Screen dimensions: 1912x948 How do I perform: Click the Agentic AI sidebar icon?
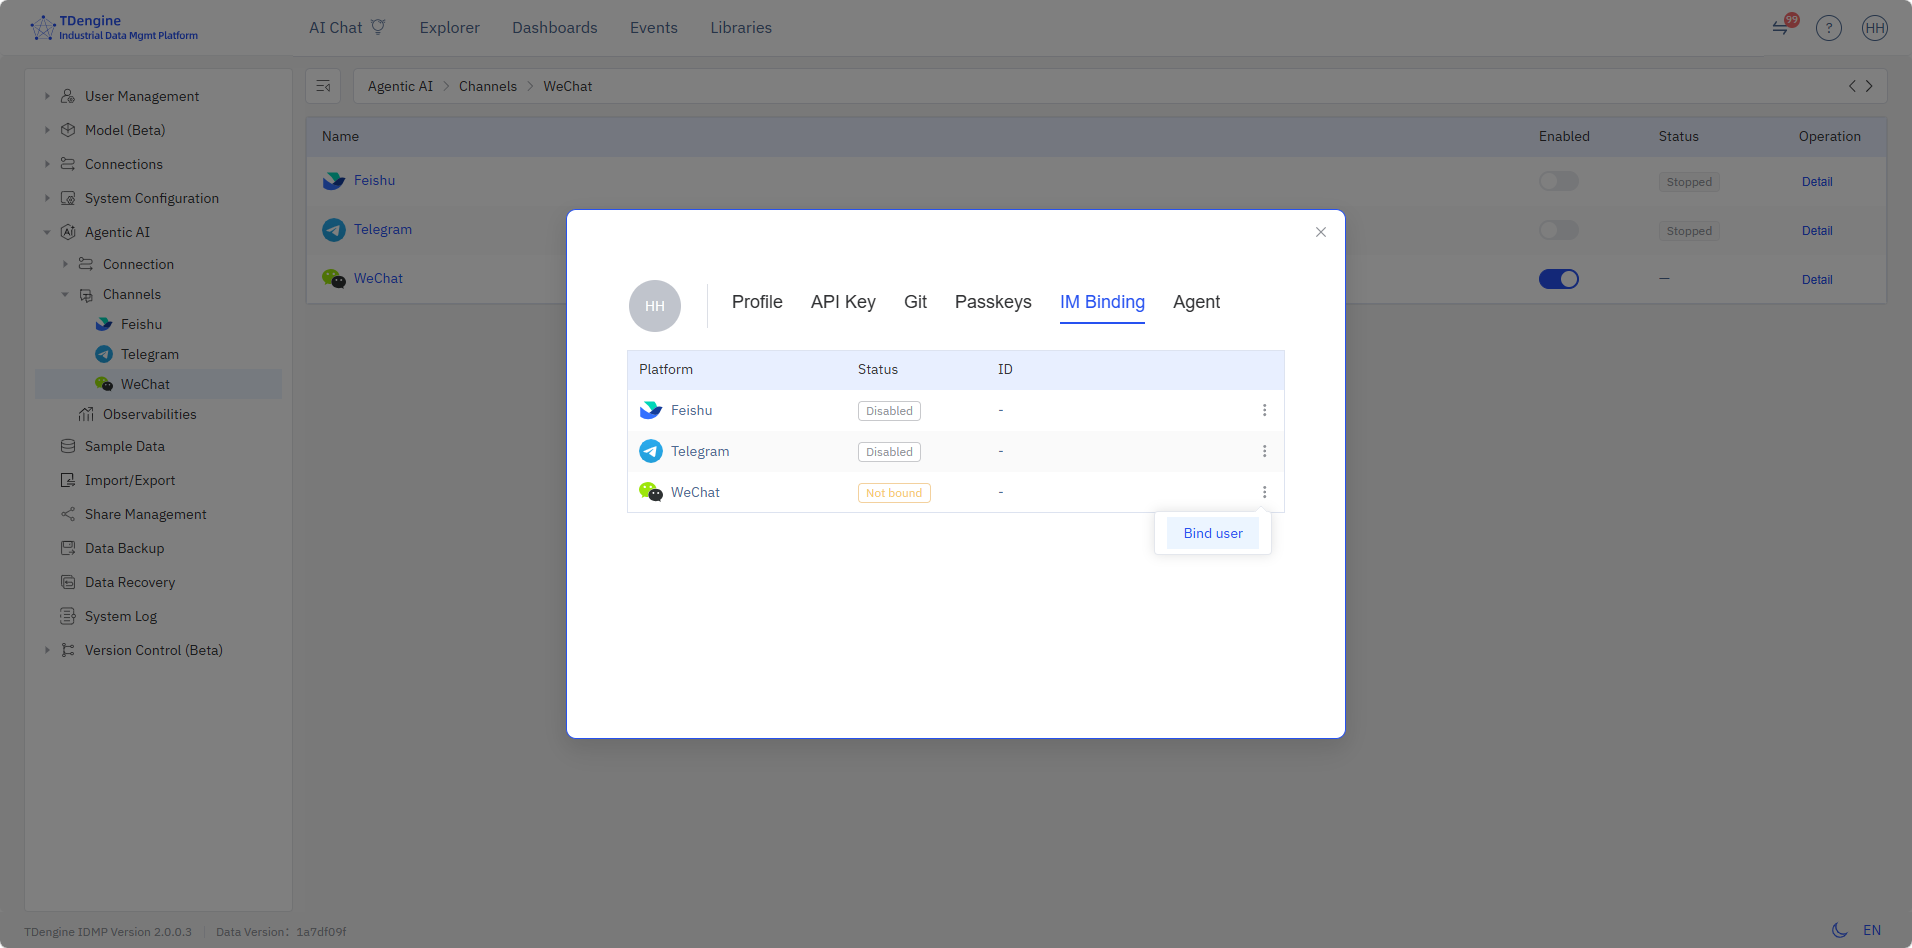68,232
